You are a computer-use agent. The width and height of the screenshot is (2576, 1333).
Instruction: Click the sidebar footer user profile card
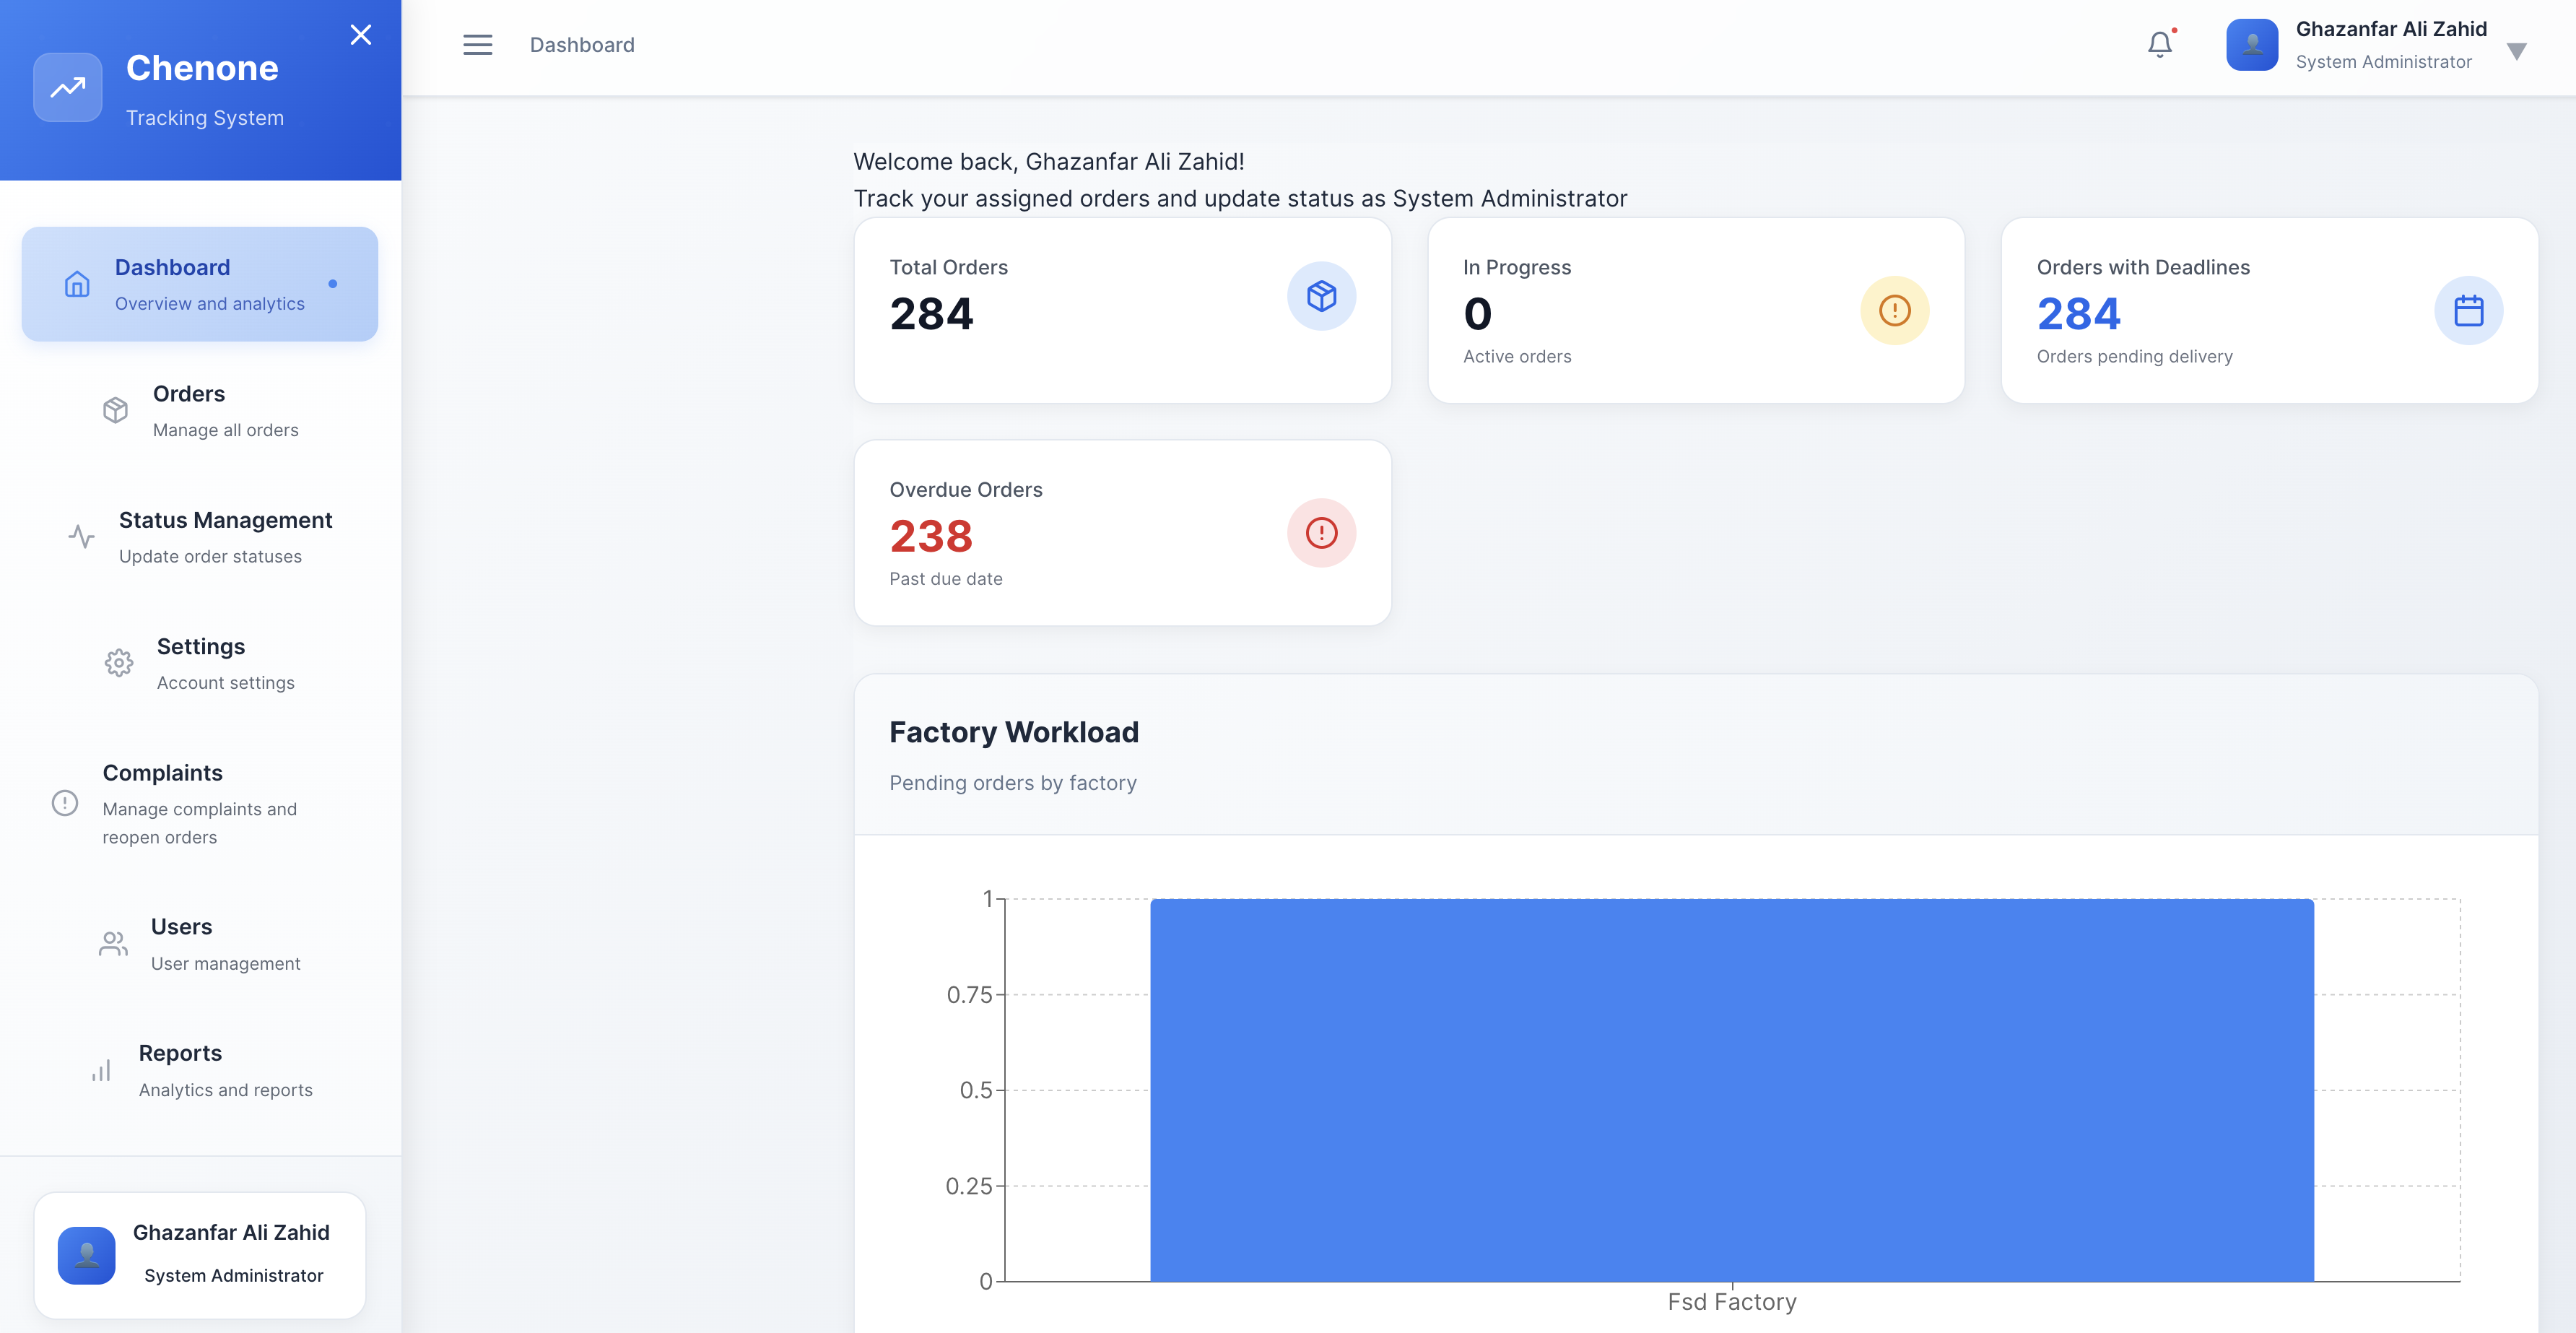pos(200,1254)
